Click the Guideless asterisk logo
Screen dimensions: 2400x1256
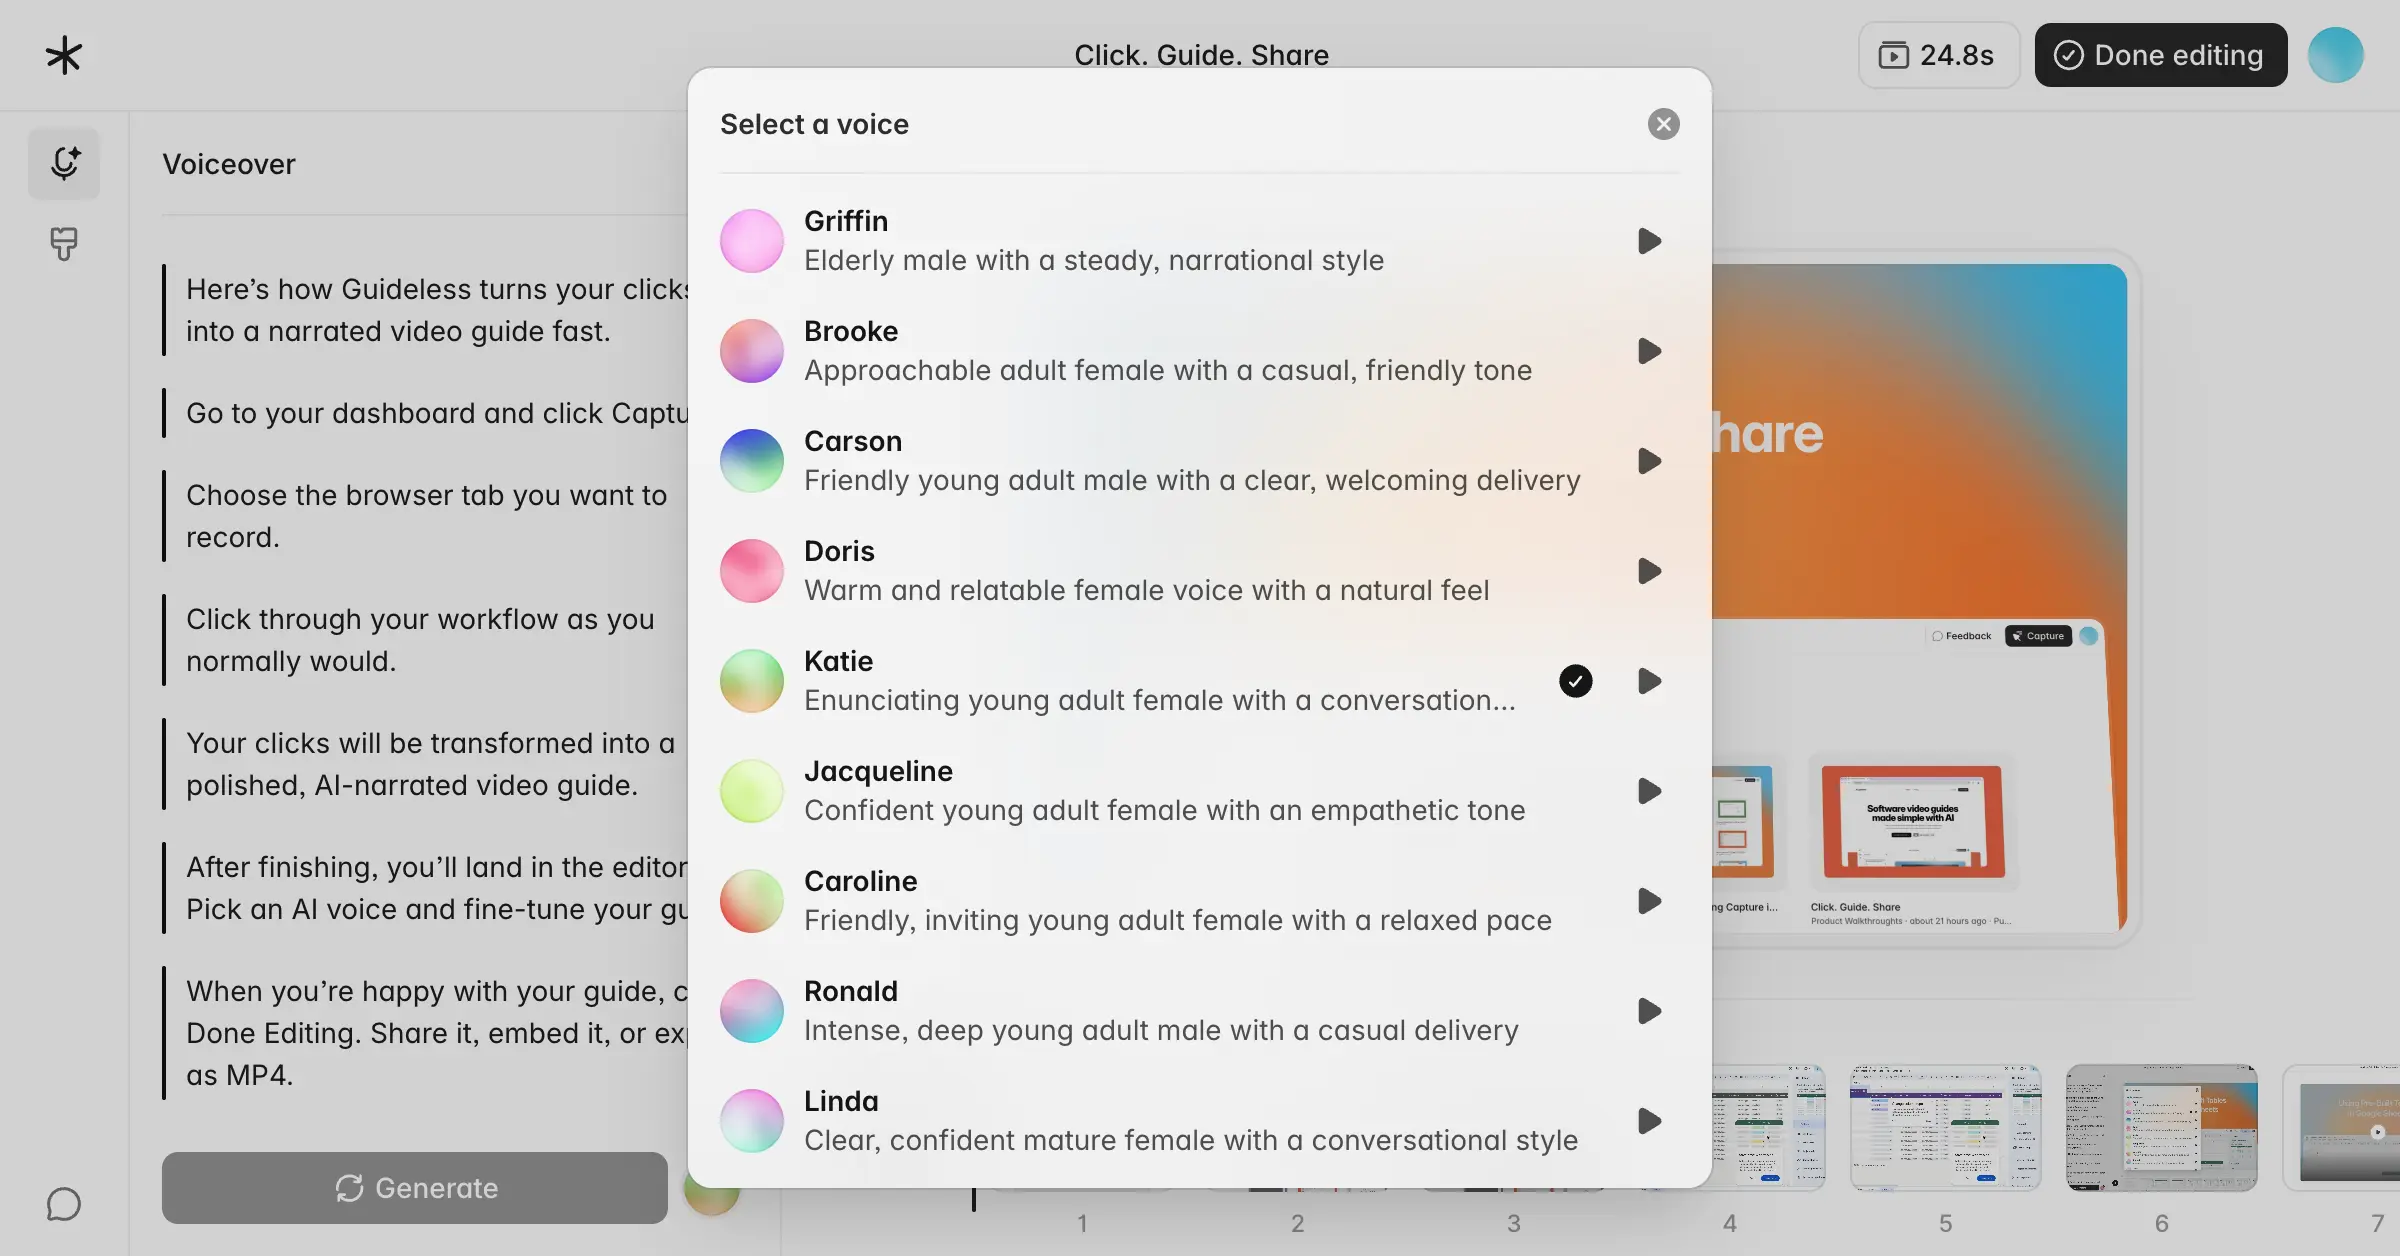(x=63, y=54)
